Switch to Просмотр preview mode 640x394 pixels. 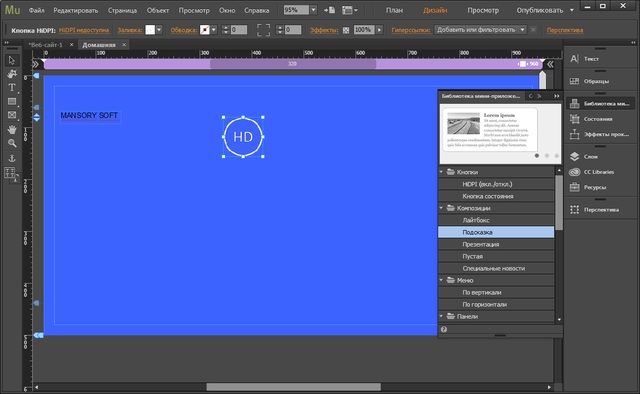coord(483,10)
